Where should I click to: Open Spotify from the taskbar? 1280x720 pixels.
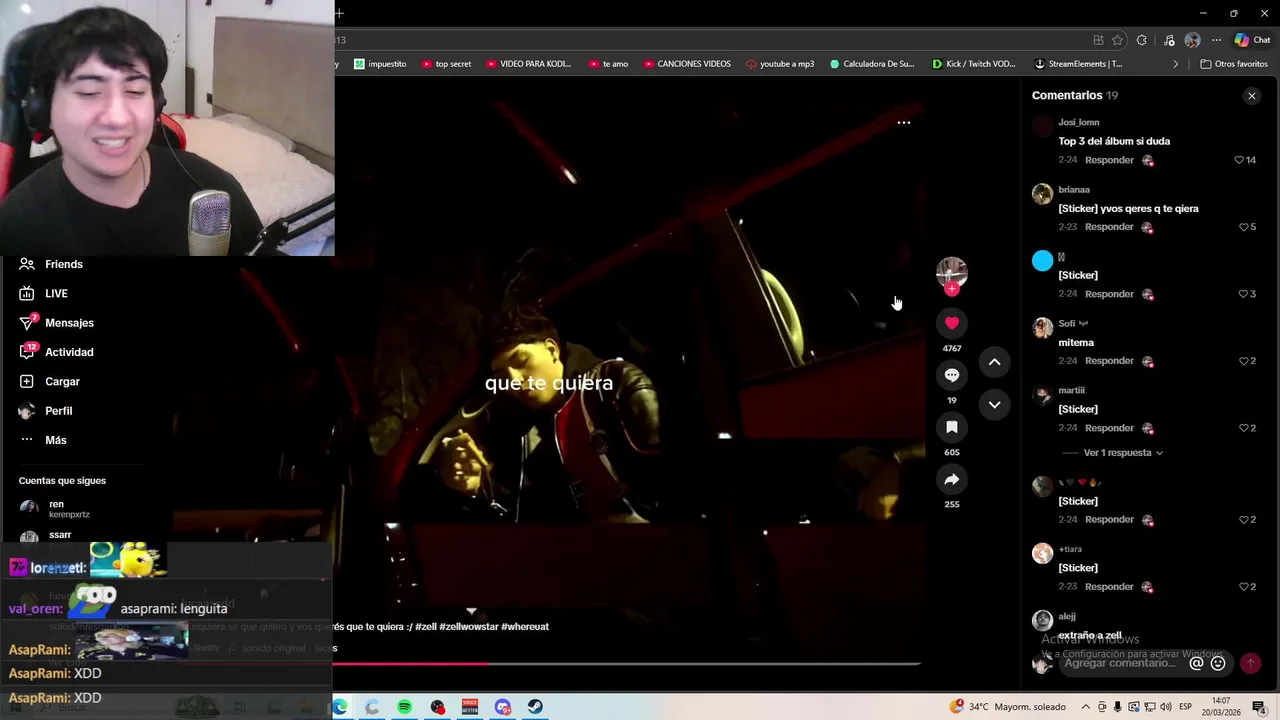[404, 707]
